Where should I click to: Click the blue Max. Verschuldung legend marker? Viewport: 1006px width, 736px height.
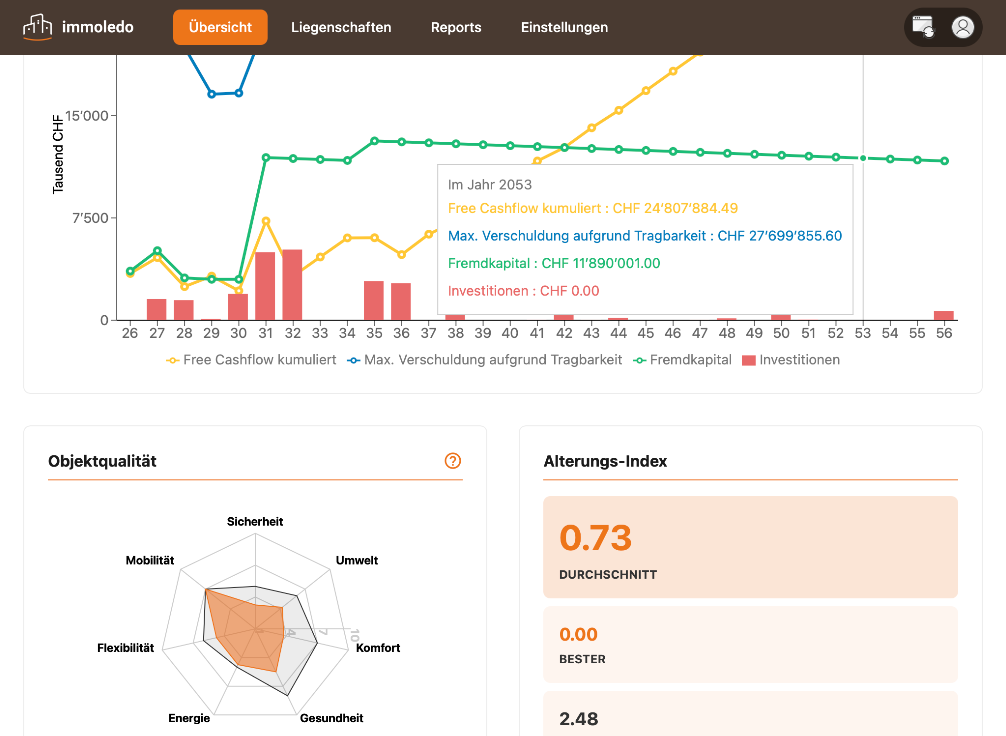coord(354,361)
